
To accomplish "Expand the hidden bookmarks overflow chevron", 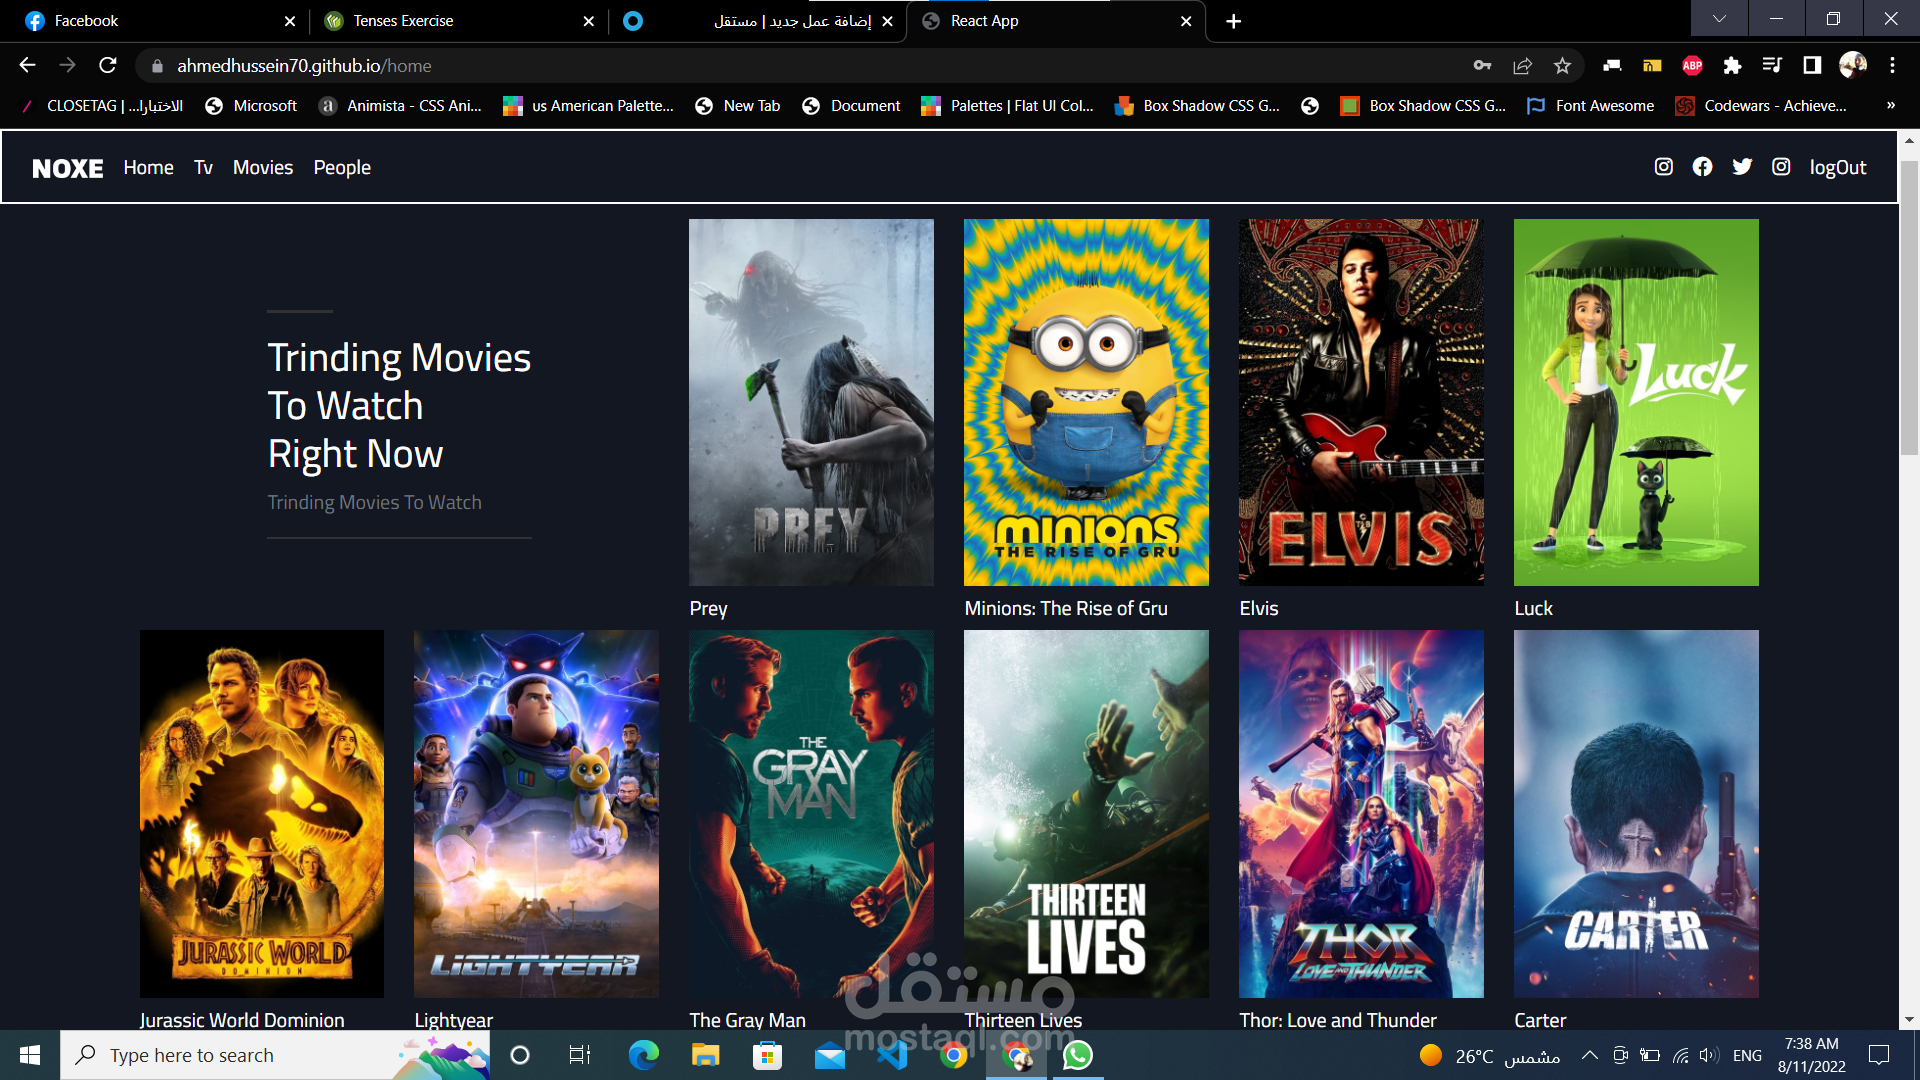I will click(1890, 105).
